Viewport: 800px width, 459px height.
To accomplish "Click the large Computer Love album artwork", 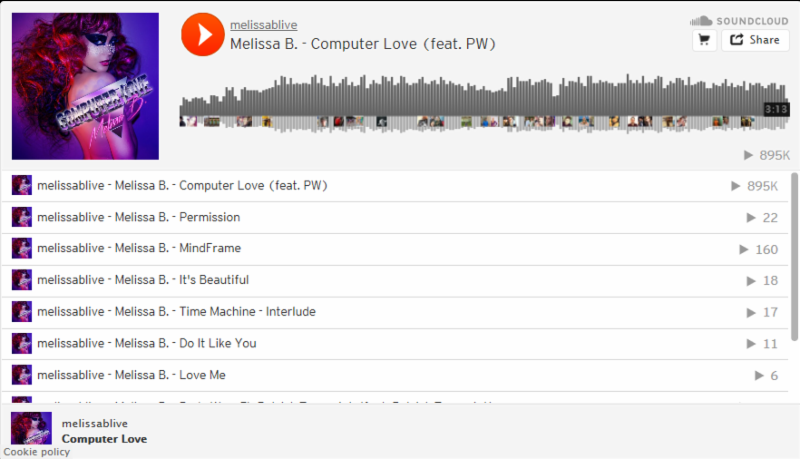I will click(x=85, y=86).
